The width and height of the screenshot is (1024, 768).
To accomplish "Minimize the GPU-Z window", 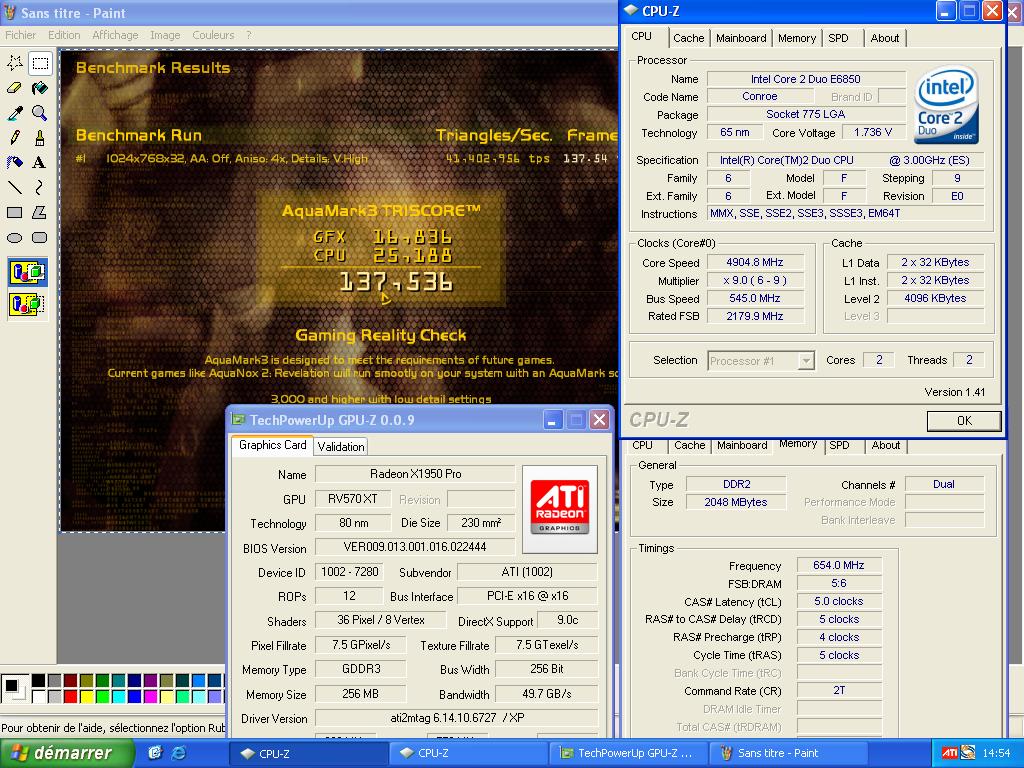I will click(x=552, y=420).
